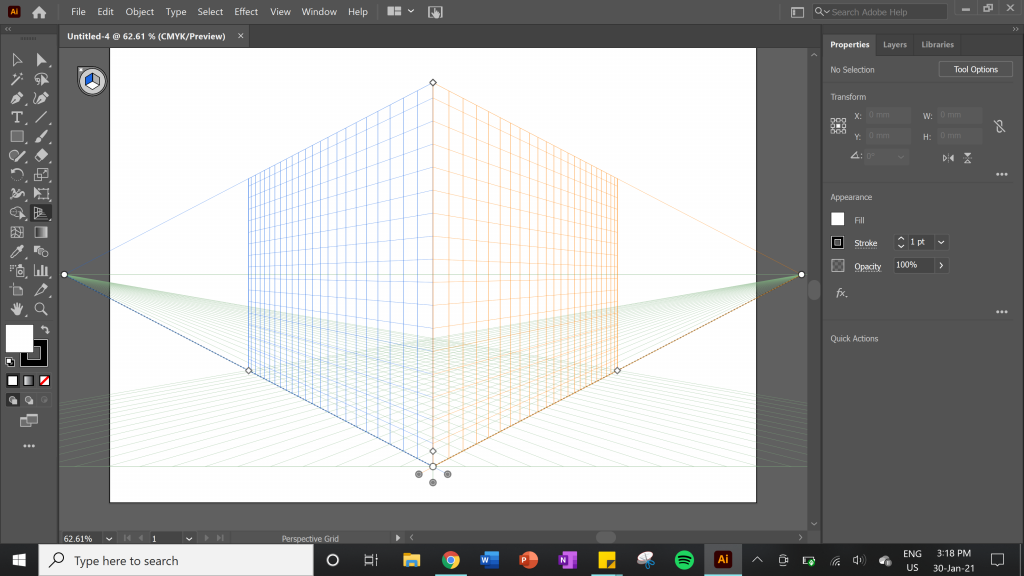Screen dimensions: 1024x576
Task: Click the Properties panel Fill swatch
Action: pos(838,219)
